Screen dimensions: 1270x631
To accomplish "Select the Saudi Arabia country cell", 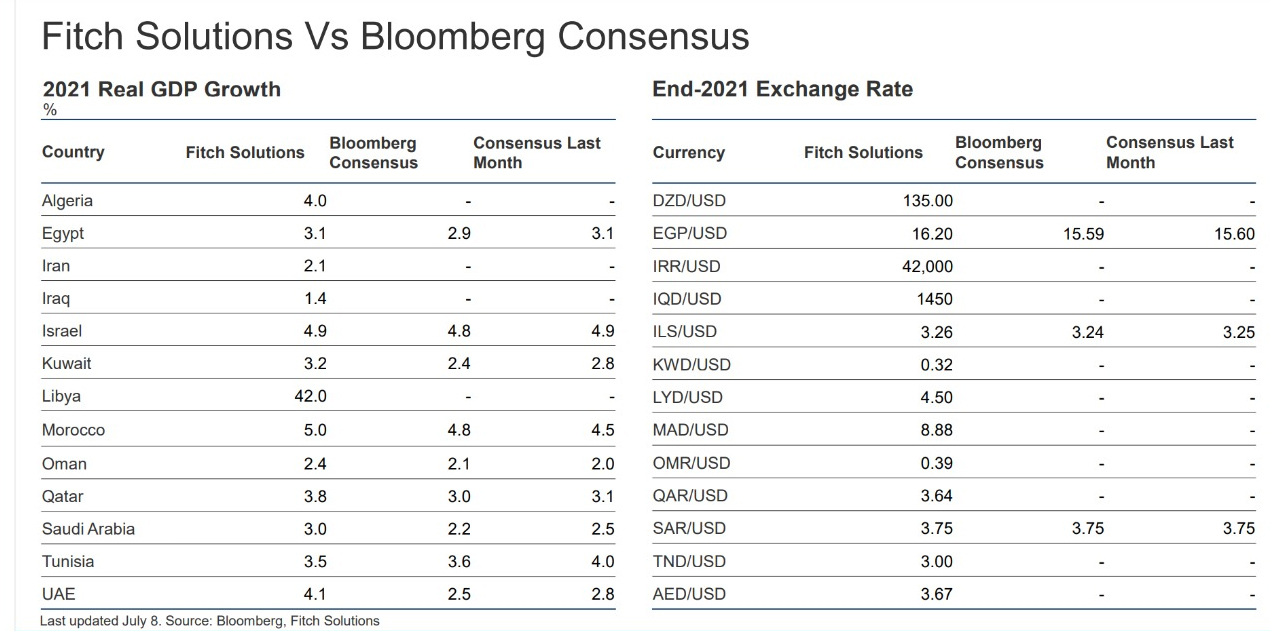I will [x=88, y=529].
